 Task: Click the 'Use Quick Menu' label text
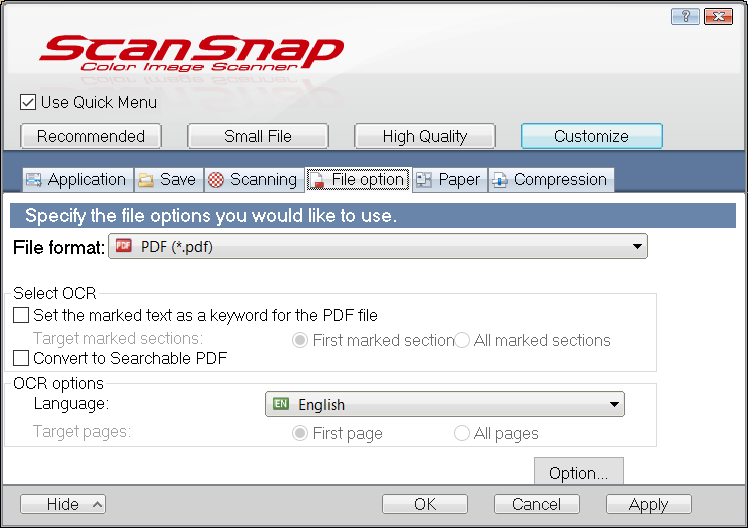click(99, 102)
